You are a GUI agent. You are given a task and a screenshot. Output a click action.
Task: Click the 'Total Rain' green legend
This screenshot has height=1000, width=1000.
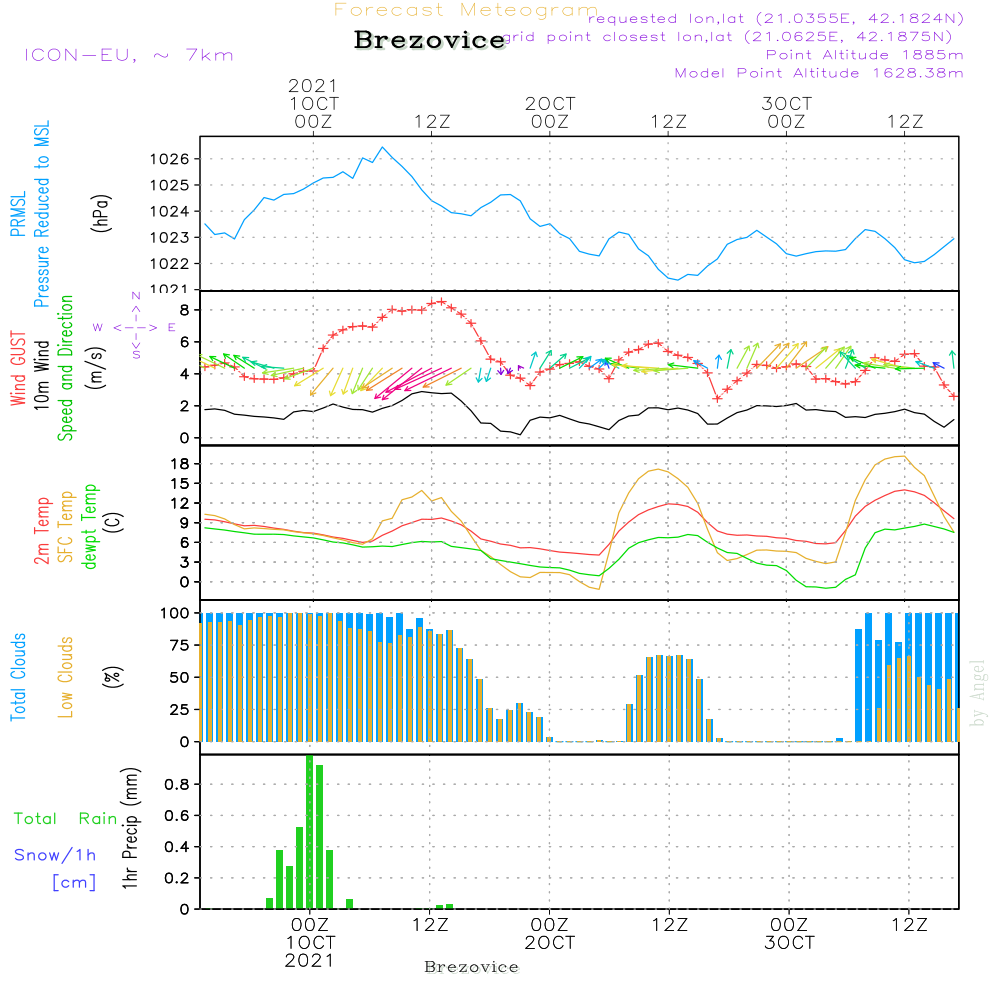(66, 818)
